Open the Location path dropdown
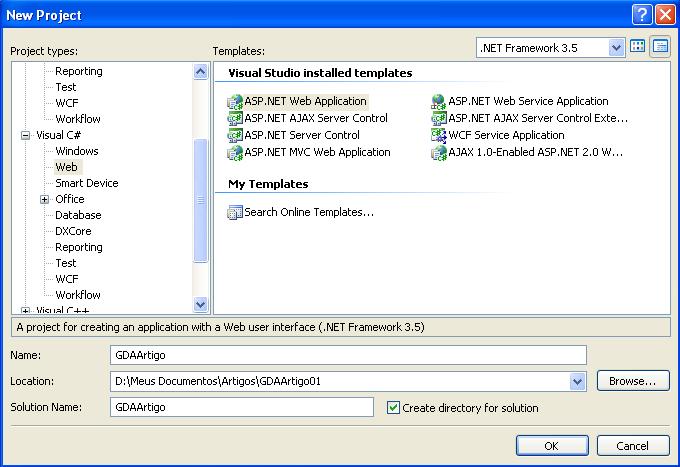 tap(577, 381)
